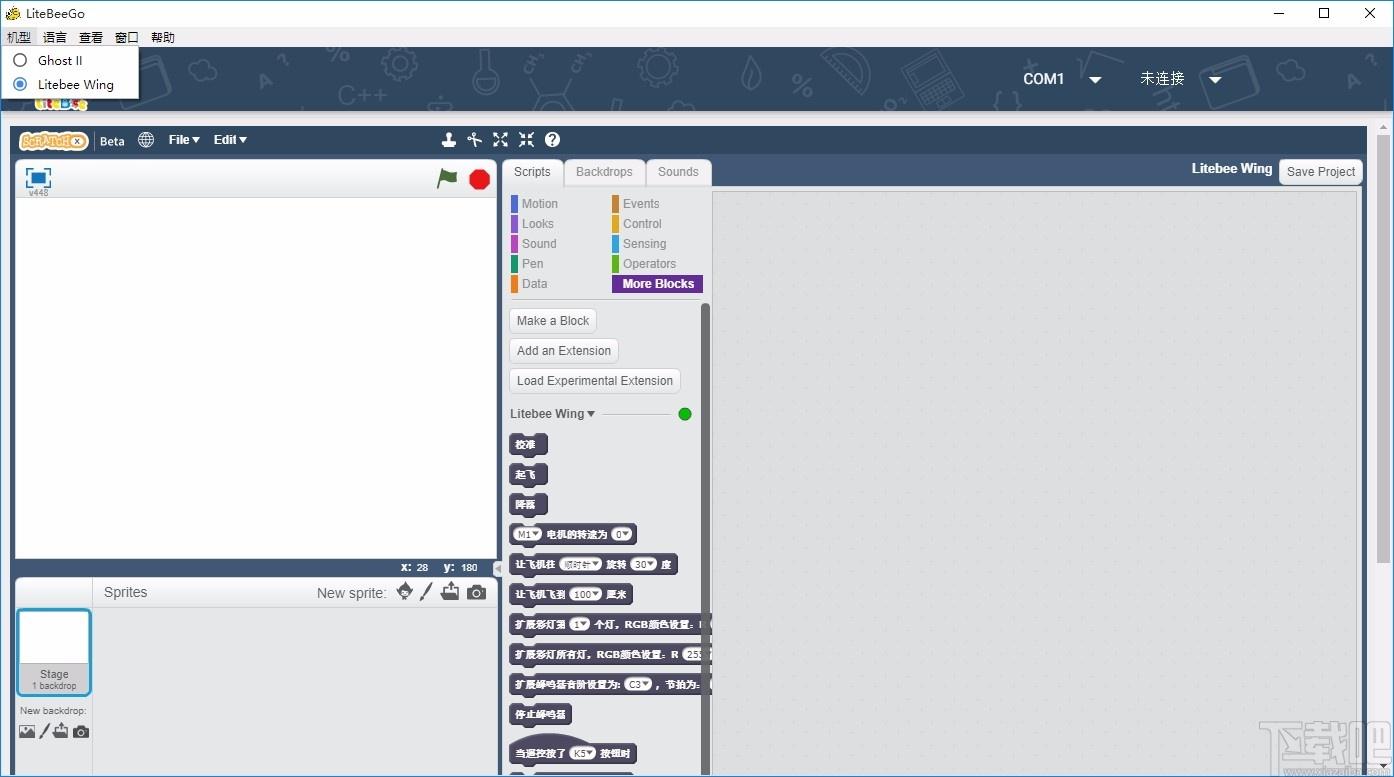
Task: Open the K5 button selector dropdown
Action: (583, 753)
